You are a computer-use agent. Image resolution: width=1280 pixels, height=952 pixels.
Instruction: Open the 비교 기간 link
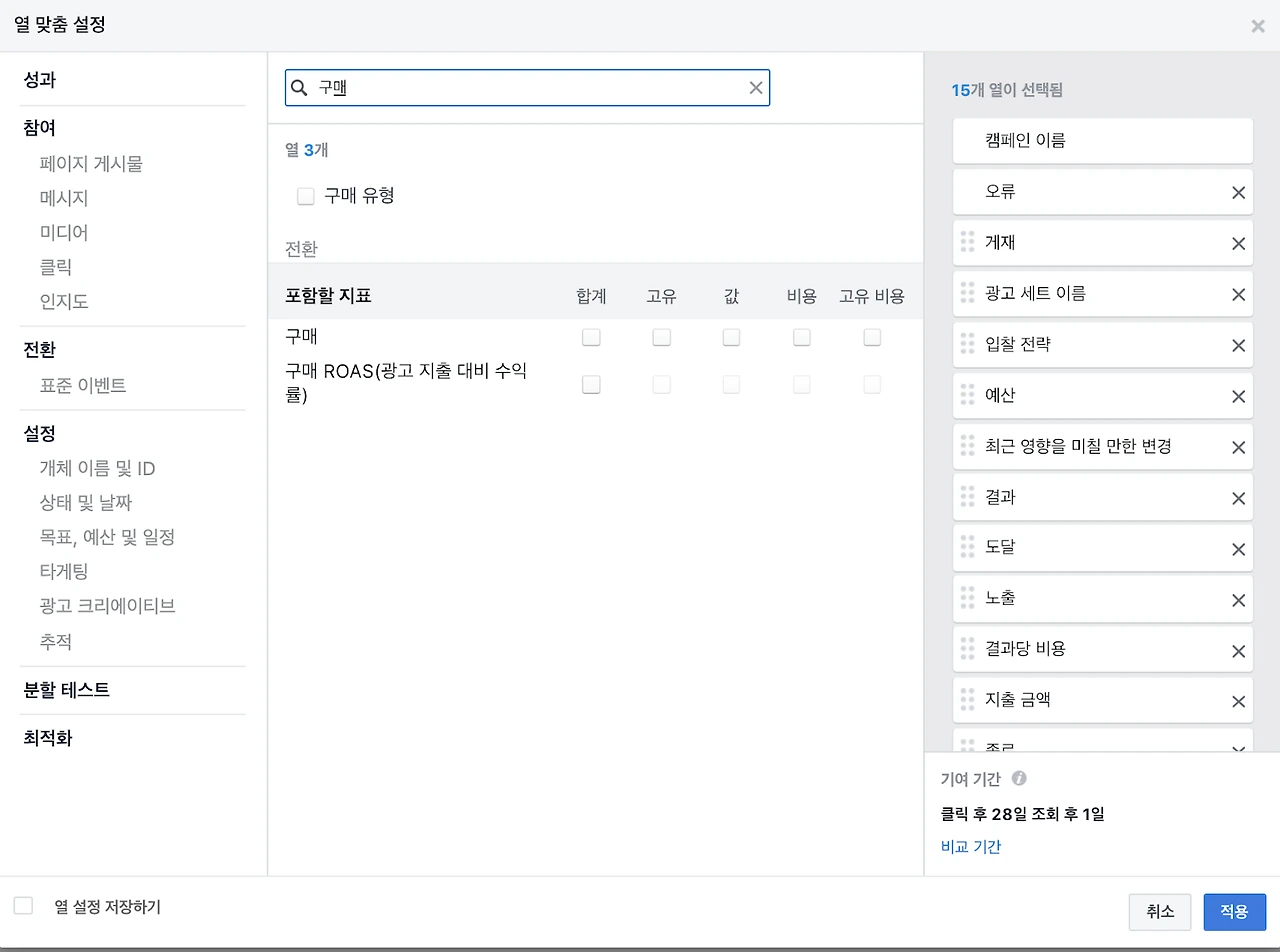point(971,847)
